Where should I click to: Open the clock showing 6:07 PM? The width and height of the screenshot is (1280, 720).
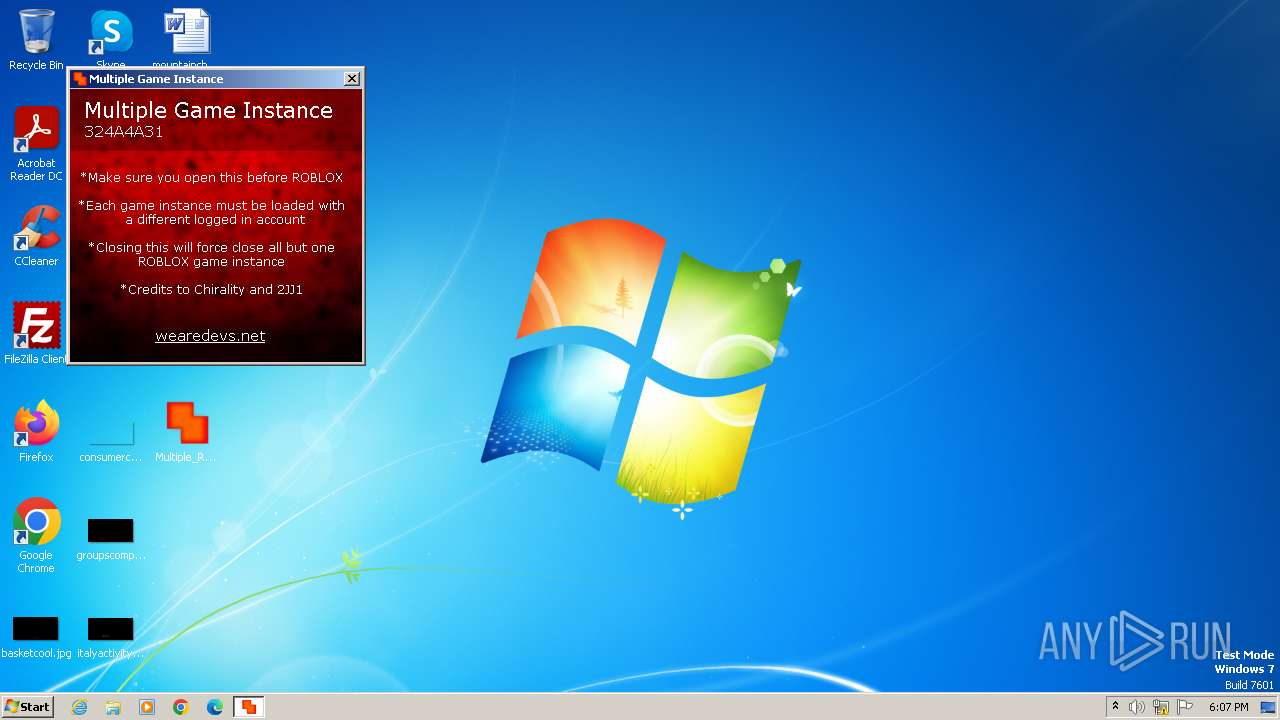click(1228, 707)
